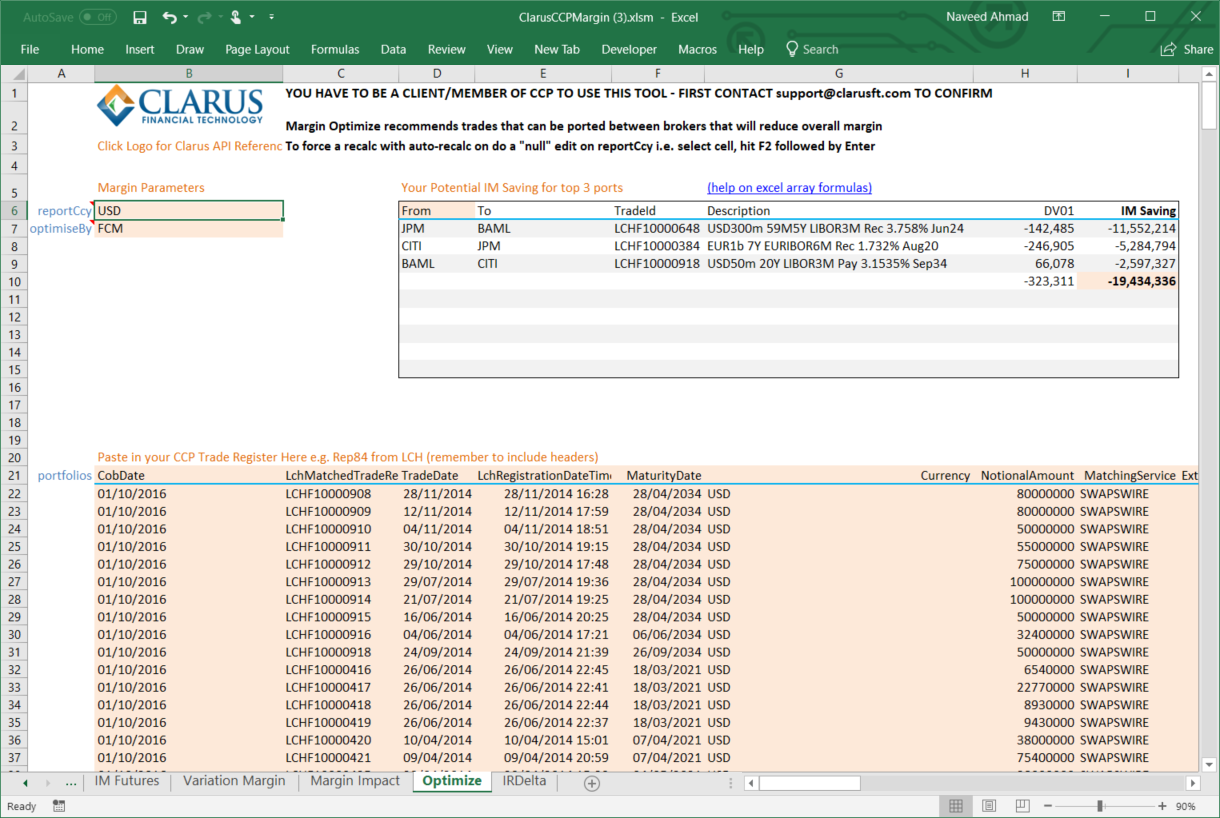Switch to the Variation Margin sheet tab
Screen dimensions: 1220x818
pos(234,781)
